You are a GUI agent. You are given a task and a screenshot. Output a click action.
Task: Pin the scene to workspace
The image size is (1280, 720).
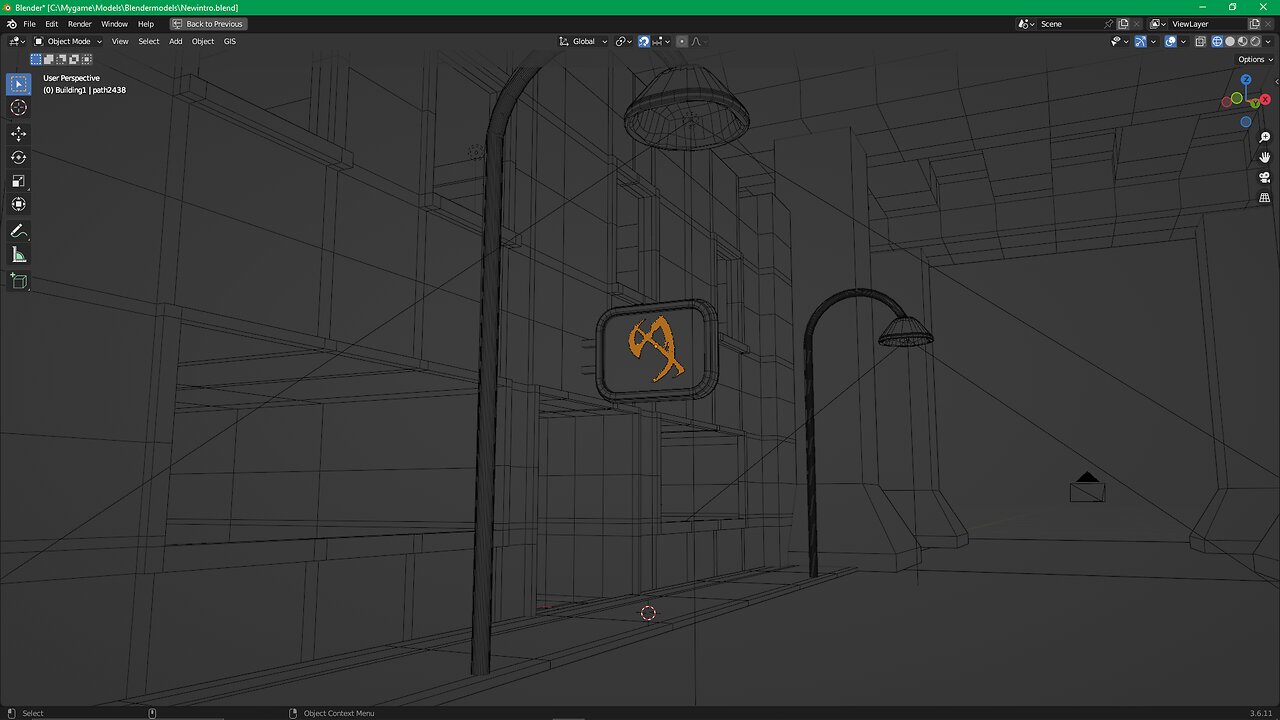pos(1108,23)
